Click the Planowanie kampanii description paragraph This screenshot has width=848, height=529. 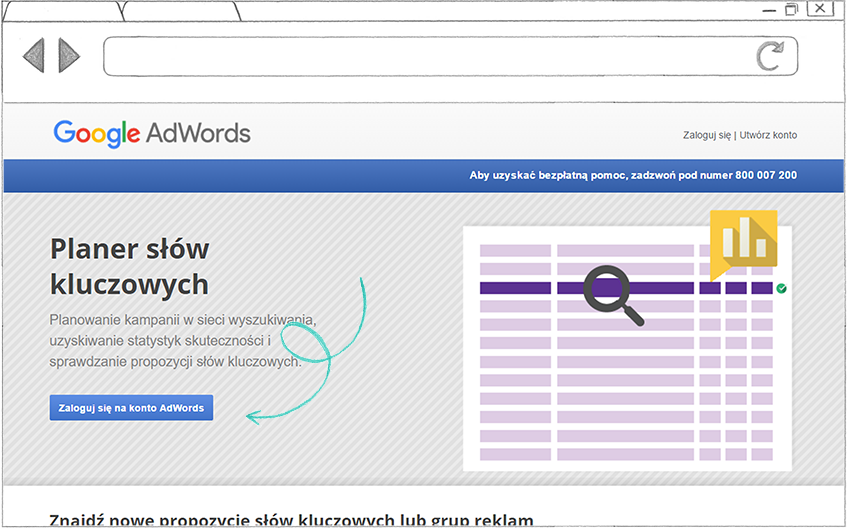[x=183, y=341]
